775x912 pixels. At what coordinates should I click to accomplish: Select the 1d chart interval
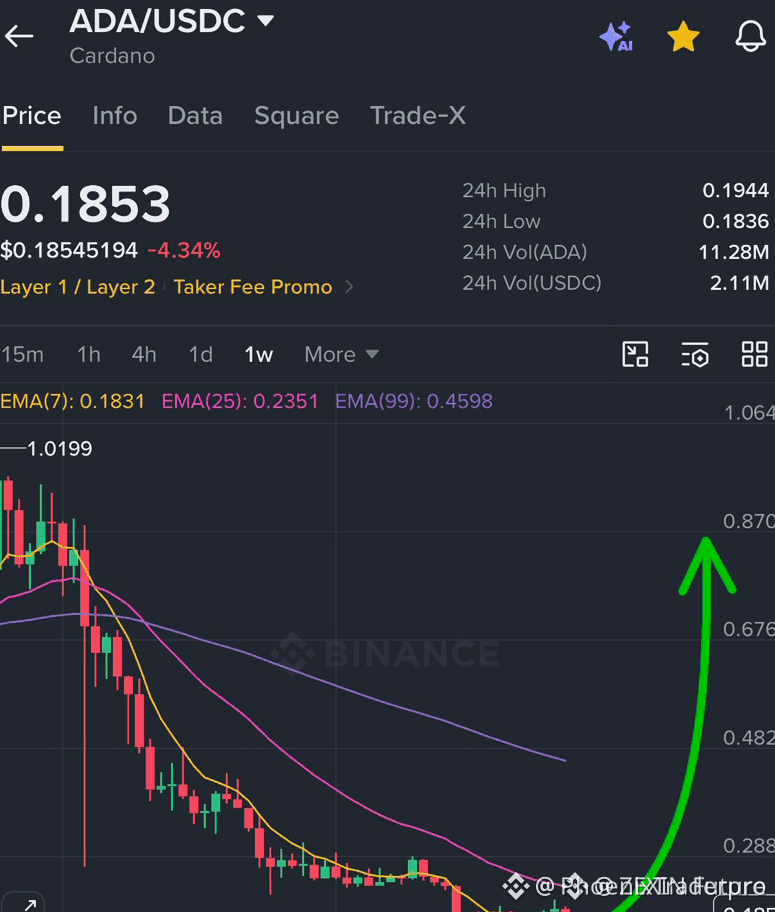(x=201, y=354)
